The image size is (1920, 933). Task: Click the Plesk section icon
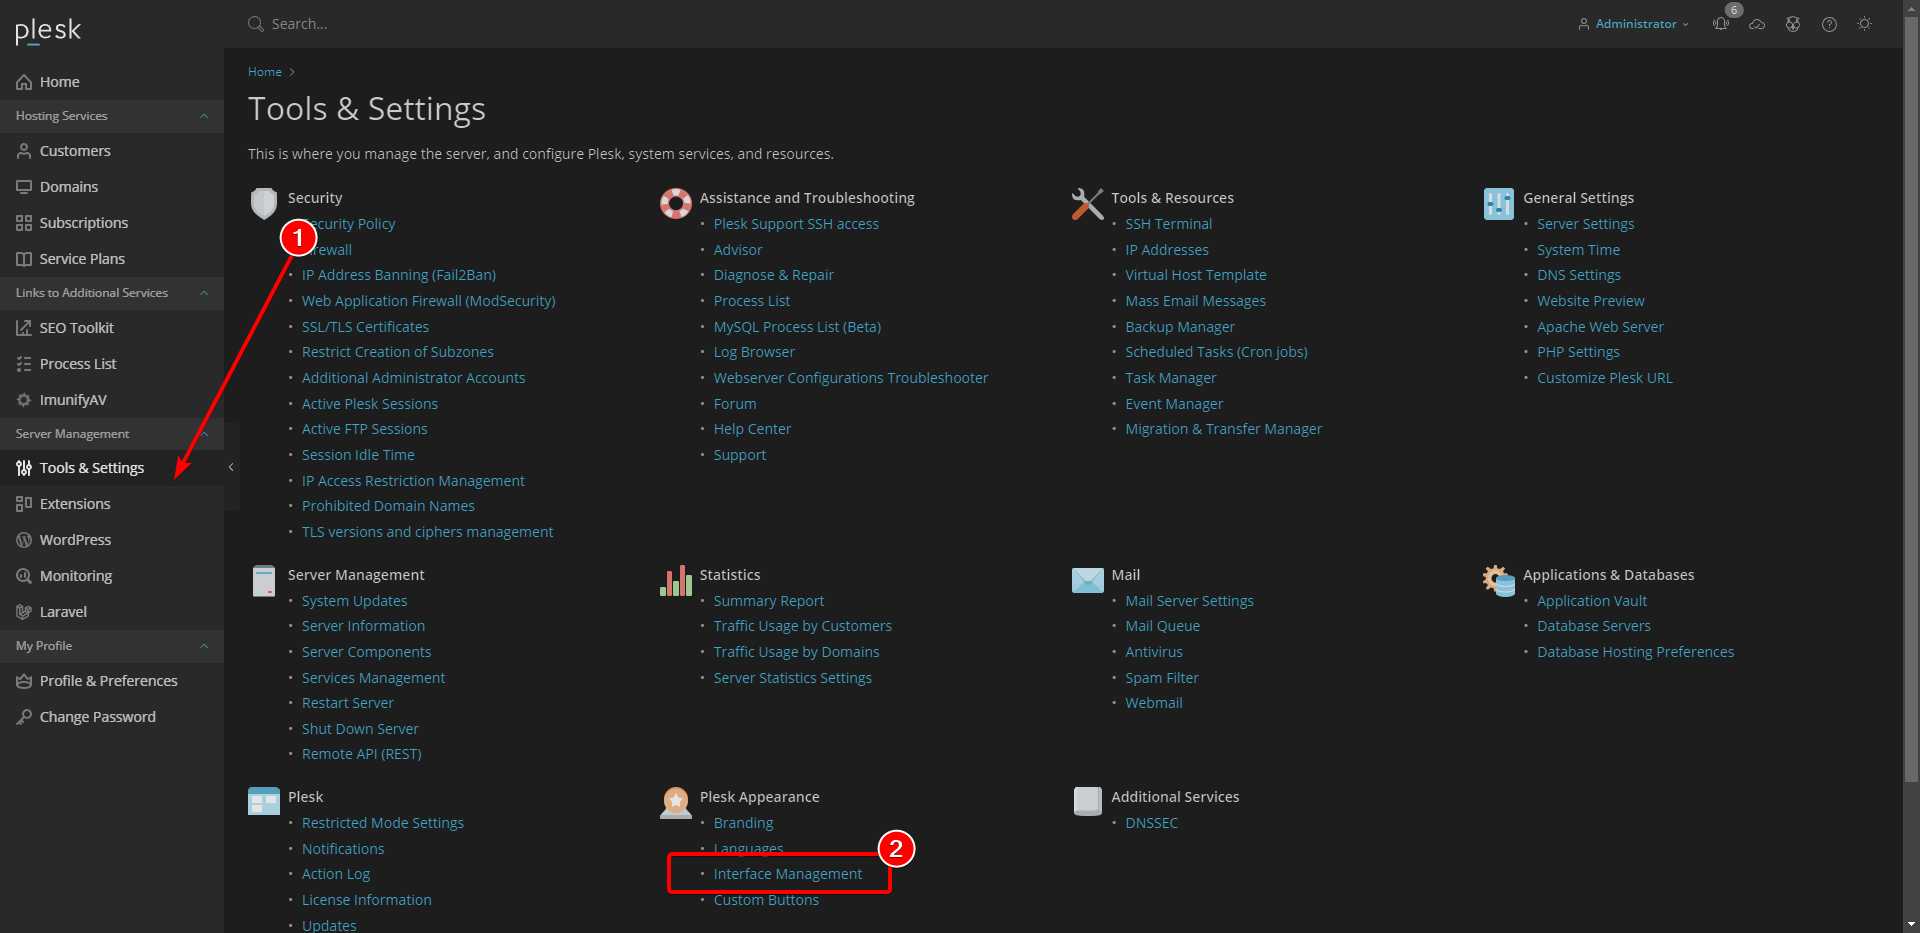tap(264, 802)
